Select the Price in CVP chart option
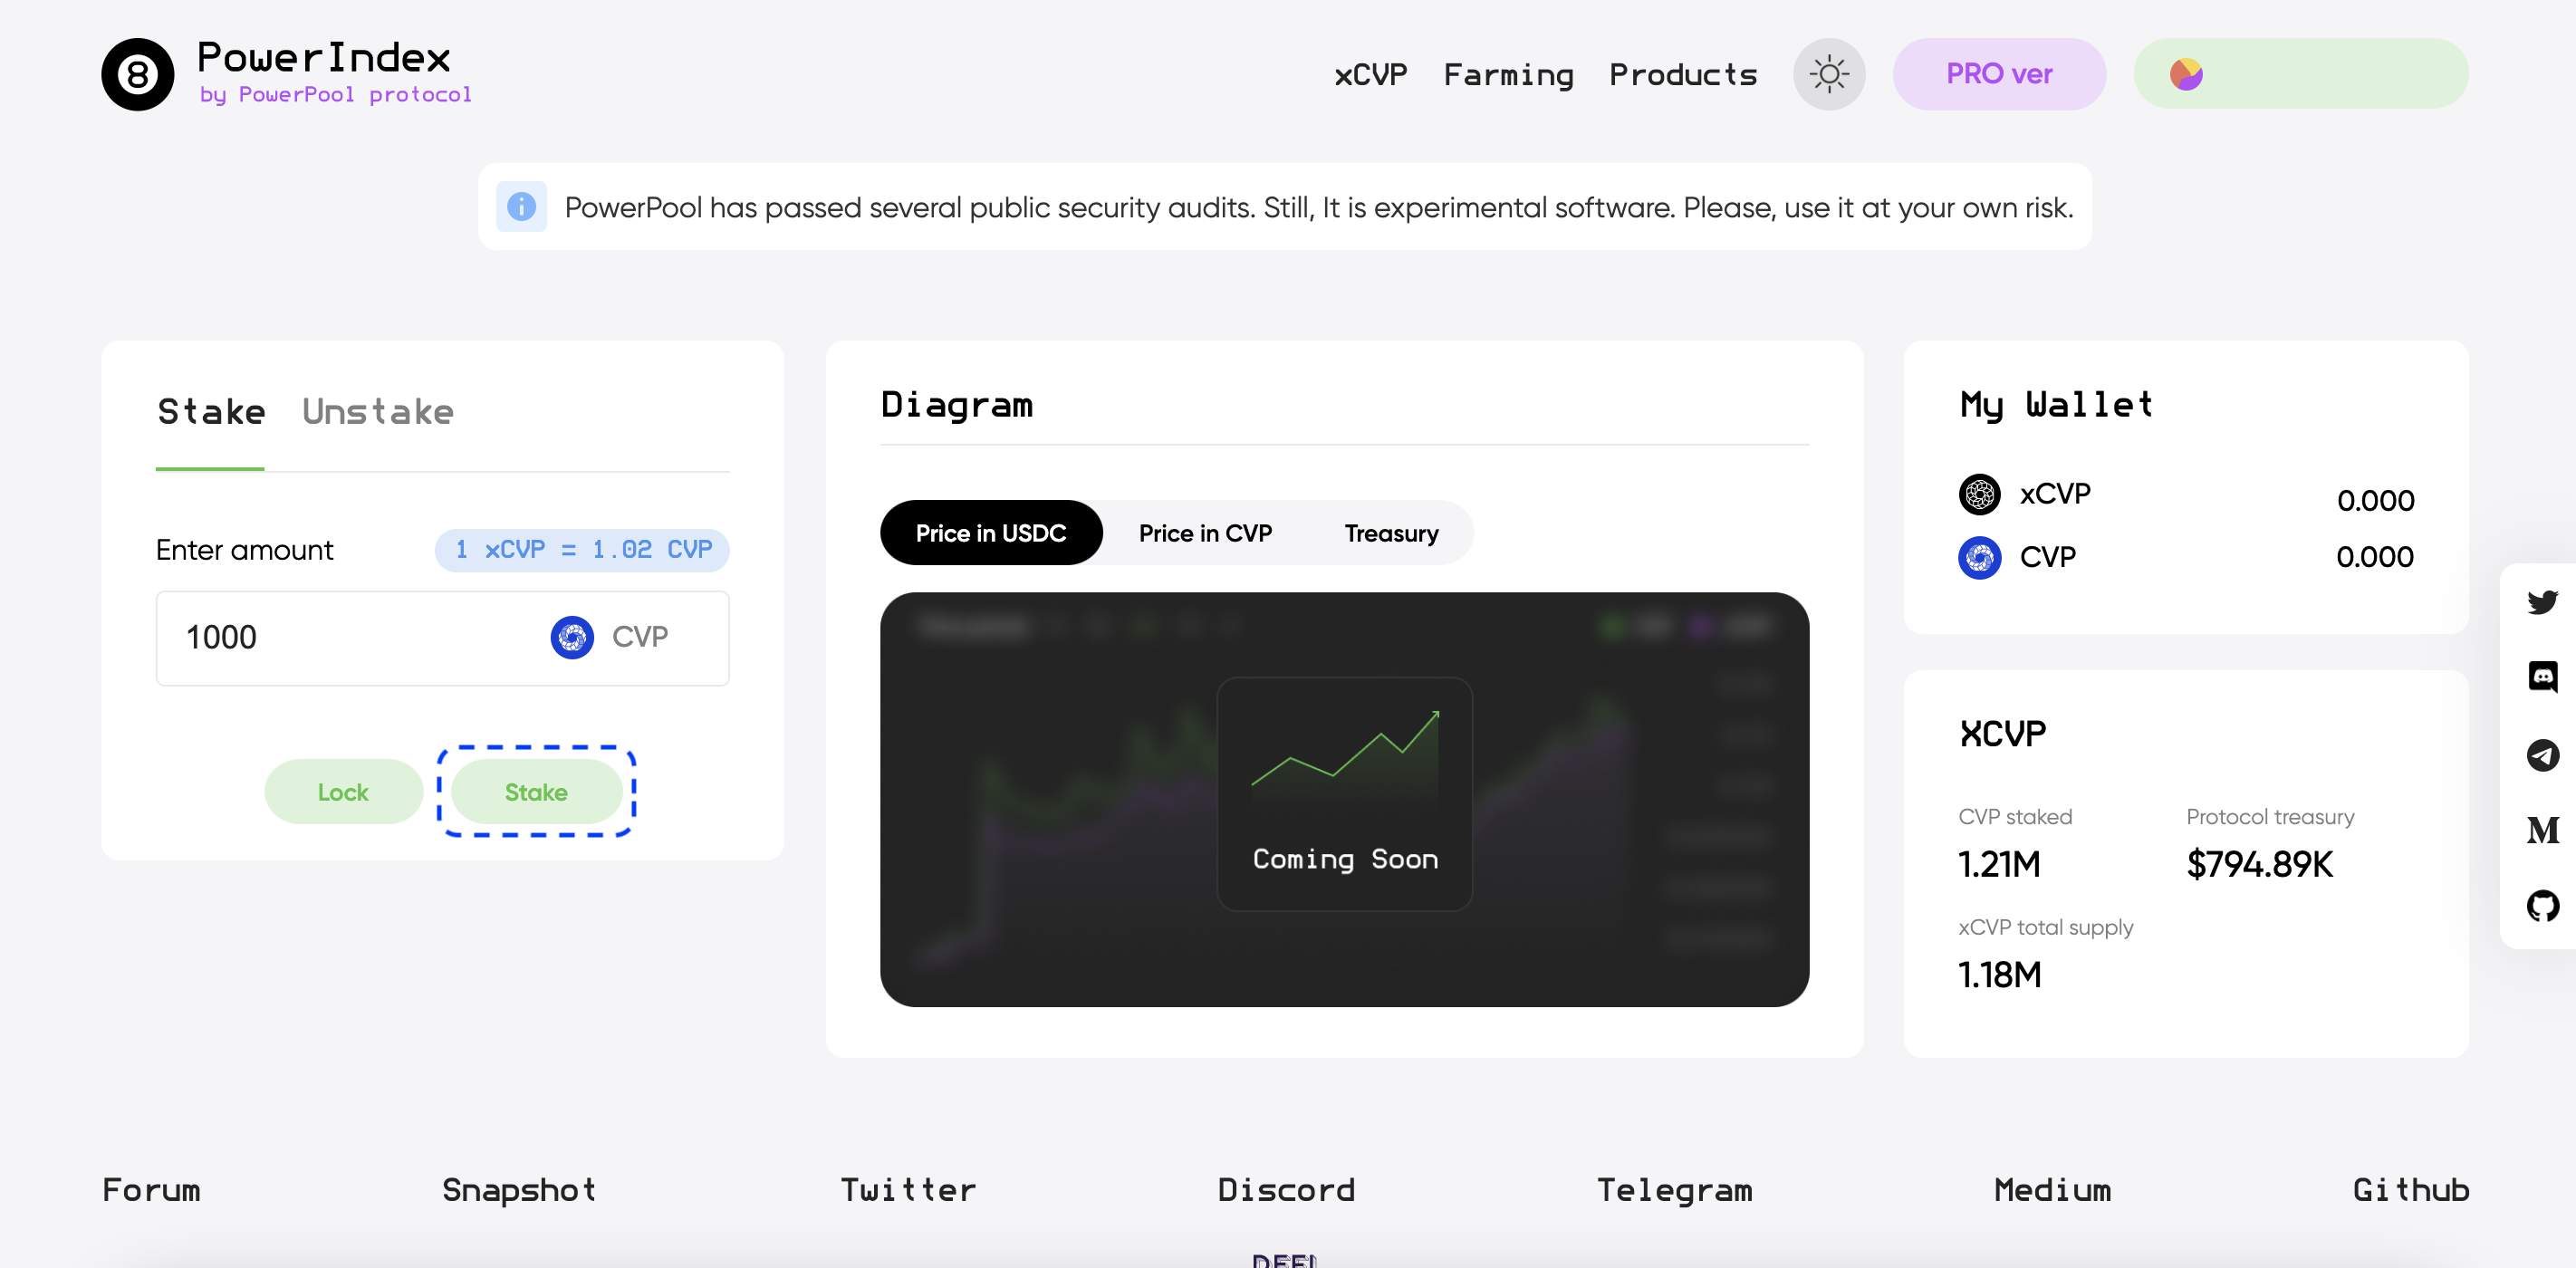Image resolution: width=2576 pixels, height=1268 pixels. click(x=1204, y=533)
